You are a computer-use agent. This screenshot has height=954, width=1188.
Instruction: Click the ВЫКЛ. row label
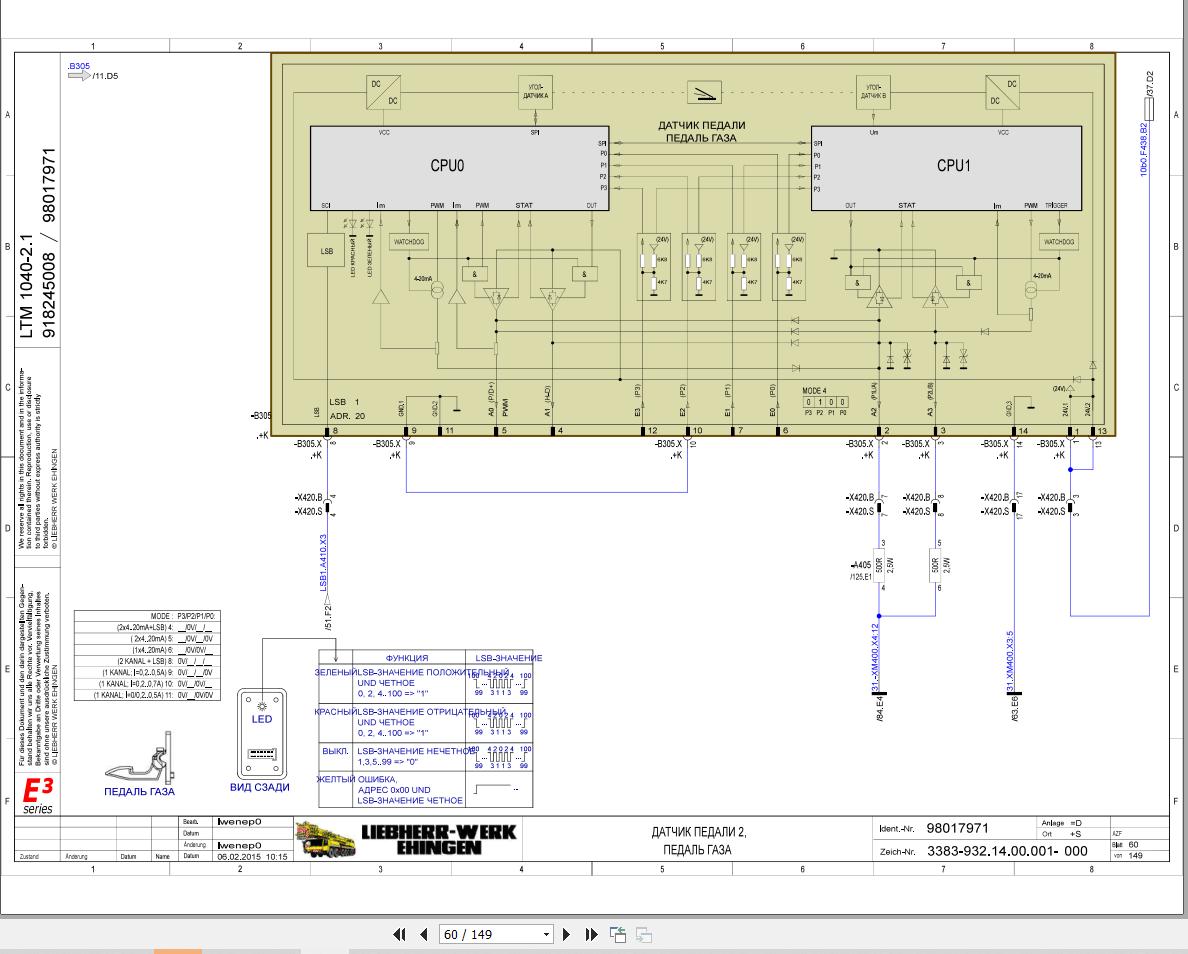click(x=336, y=751)
